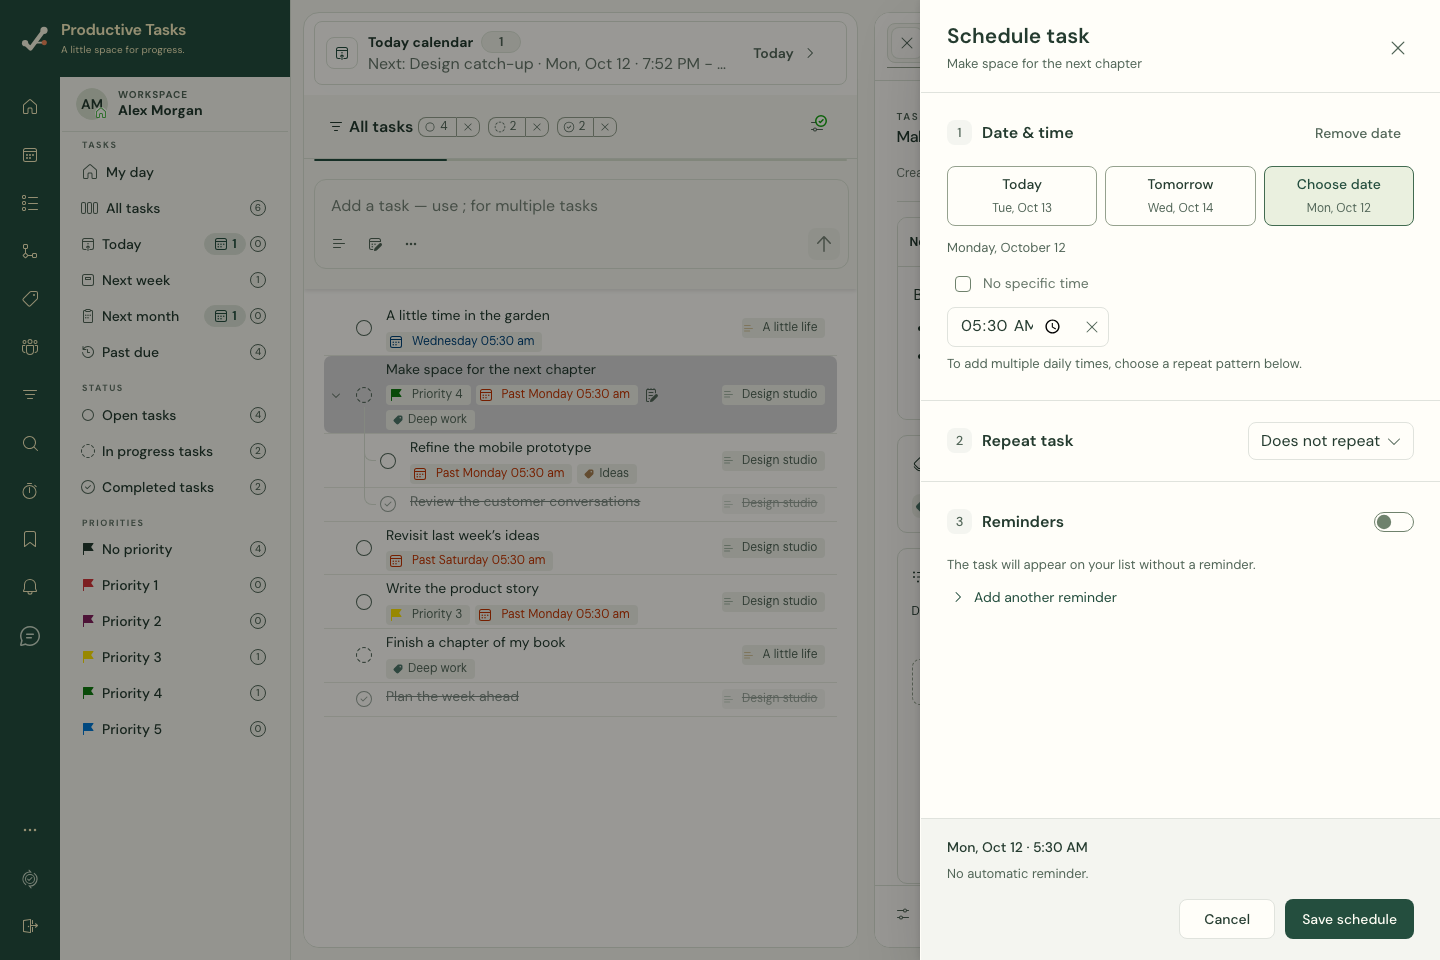The width and height of the screenshot is (1440, 960).
Task: Click the Remove date link
Action: (x=1357, y=133)
